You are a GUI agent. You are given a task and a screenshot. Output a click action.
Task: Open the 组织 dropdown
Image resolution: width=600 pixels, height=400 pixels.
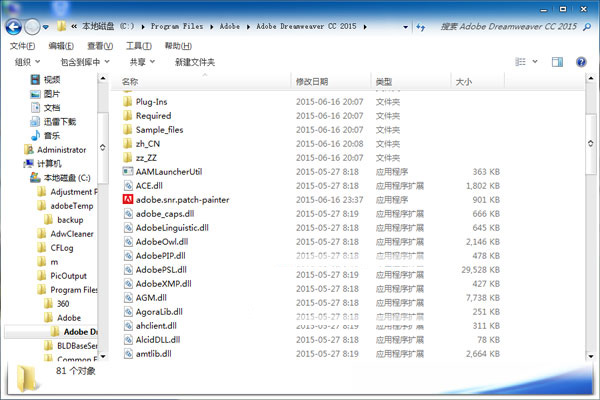[x=27, y=62]
